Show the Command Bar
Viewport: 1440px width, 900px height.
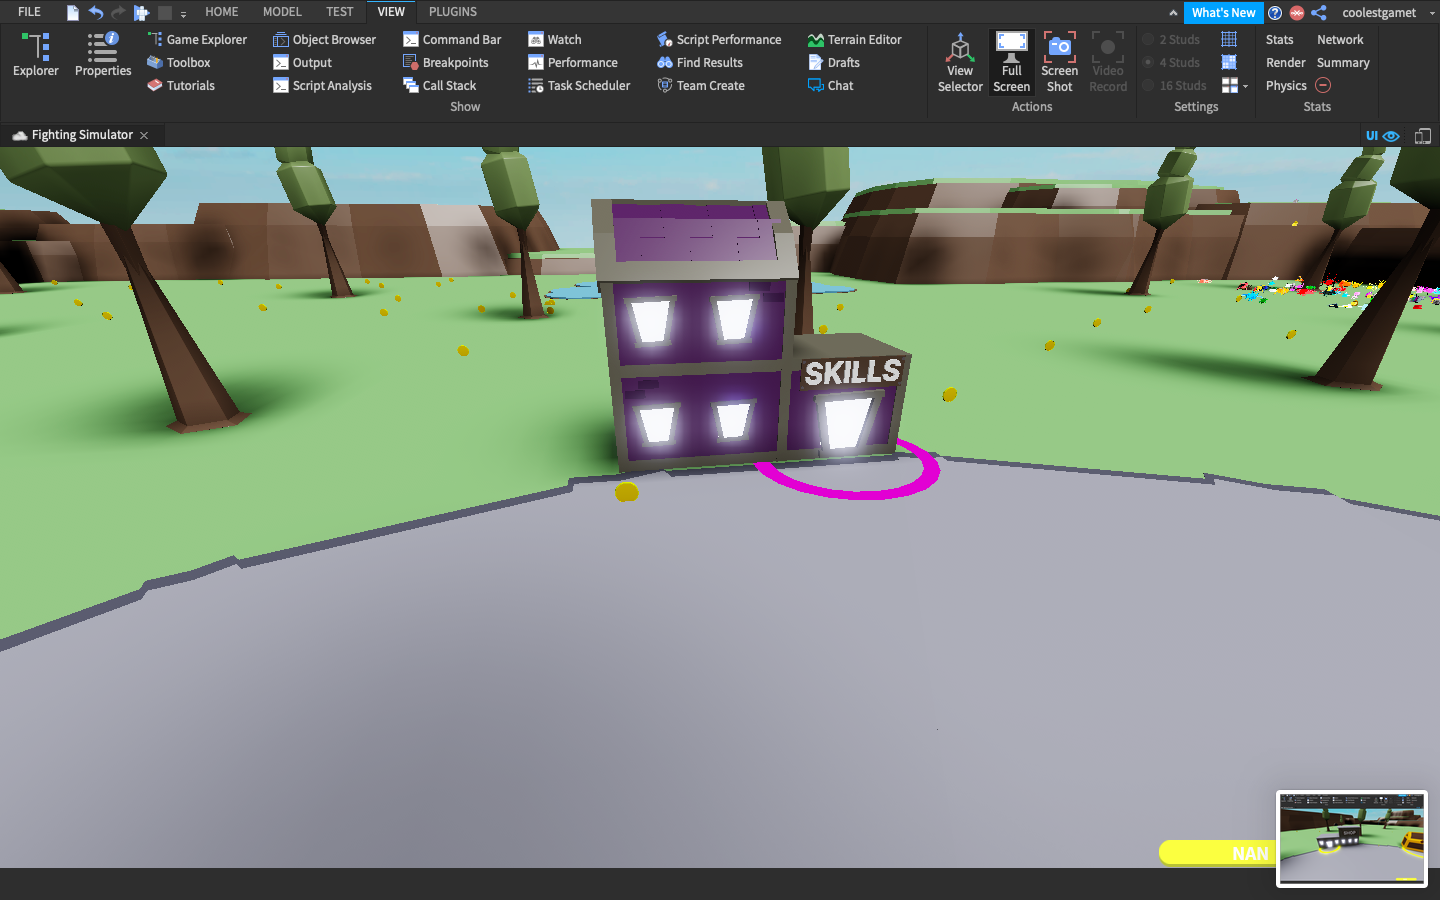pyautogui.click(x=452, y=39)
